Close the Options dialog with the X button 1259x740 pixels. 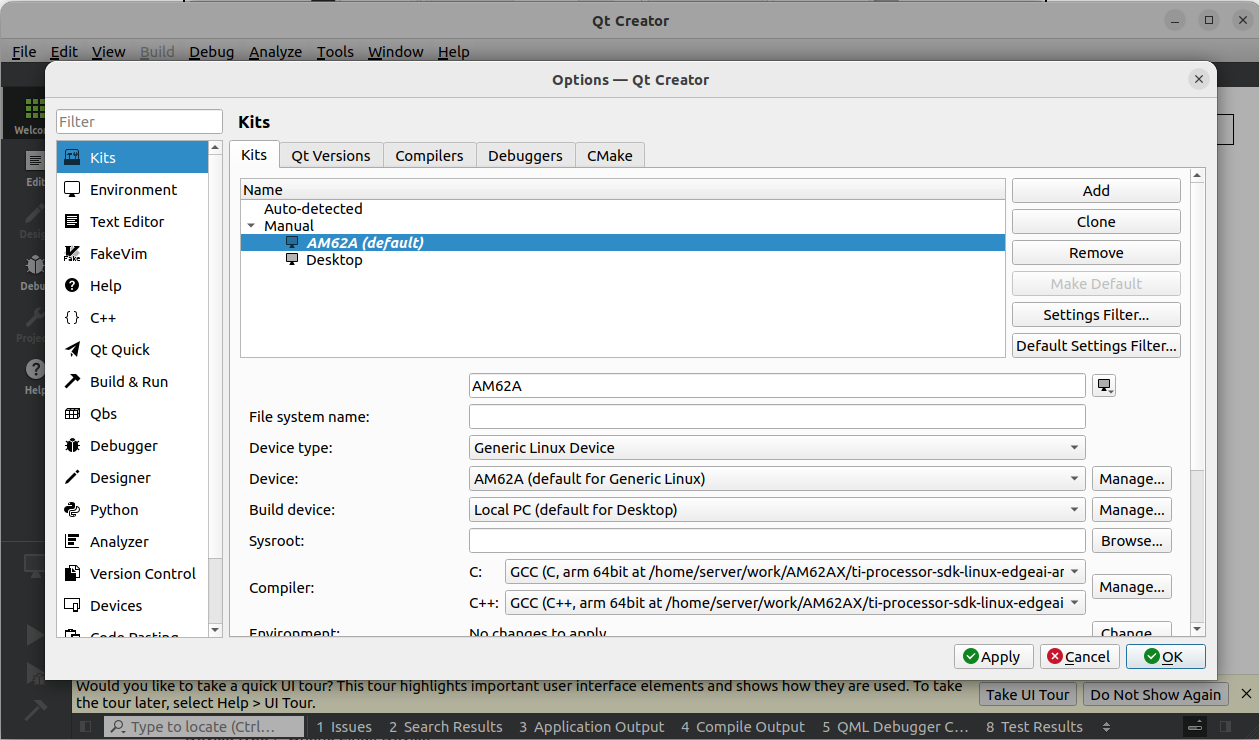(1198, 80)
